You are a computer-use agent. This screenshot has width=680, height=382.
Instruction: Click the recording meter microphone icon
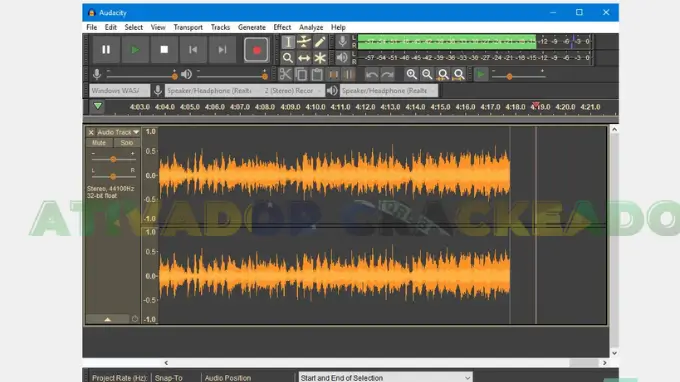coord(342,42)
